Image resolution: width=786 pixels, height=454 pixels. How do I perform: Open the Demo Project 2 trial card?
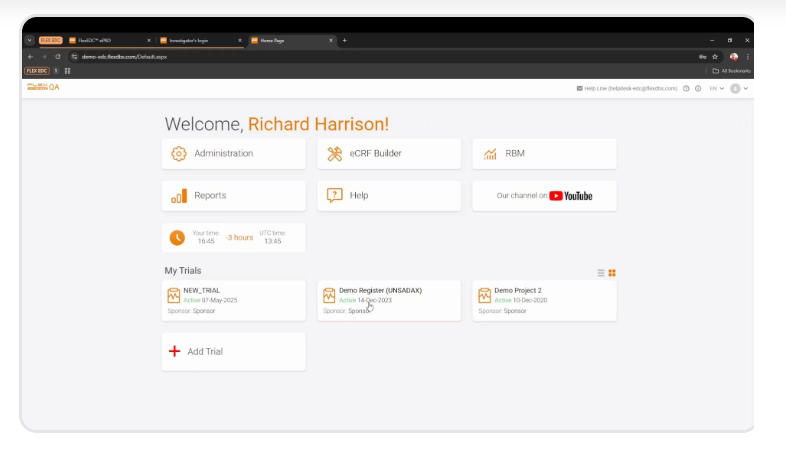[x=544, y=300]
